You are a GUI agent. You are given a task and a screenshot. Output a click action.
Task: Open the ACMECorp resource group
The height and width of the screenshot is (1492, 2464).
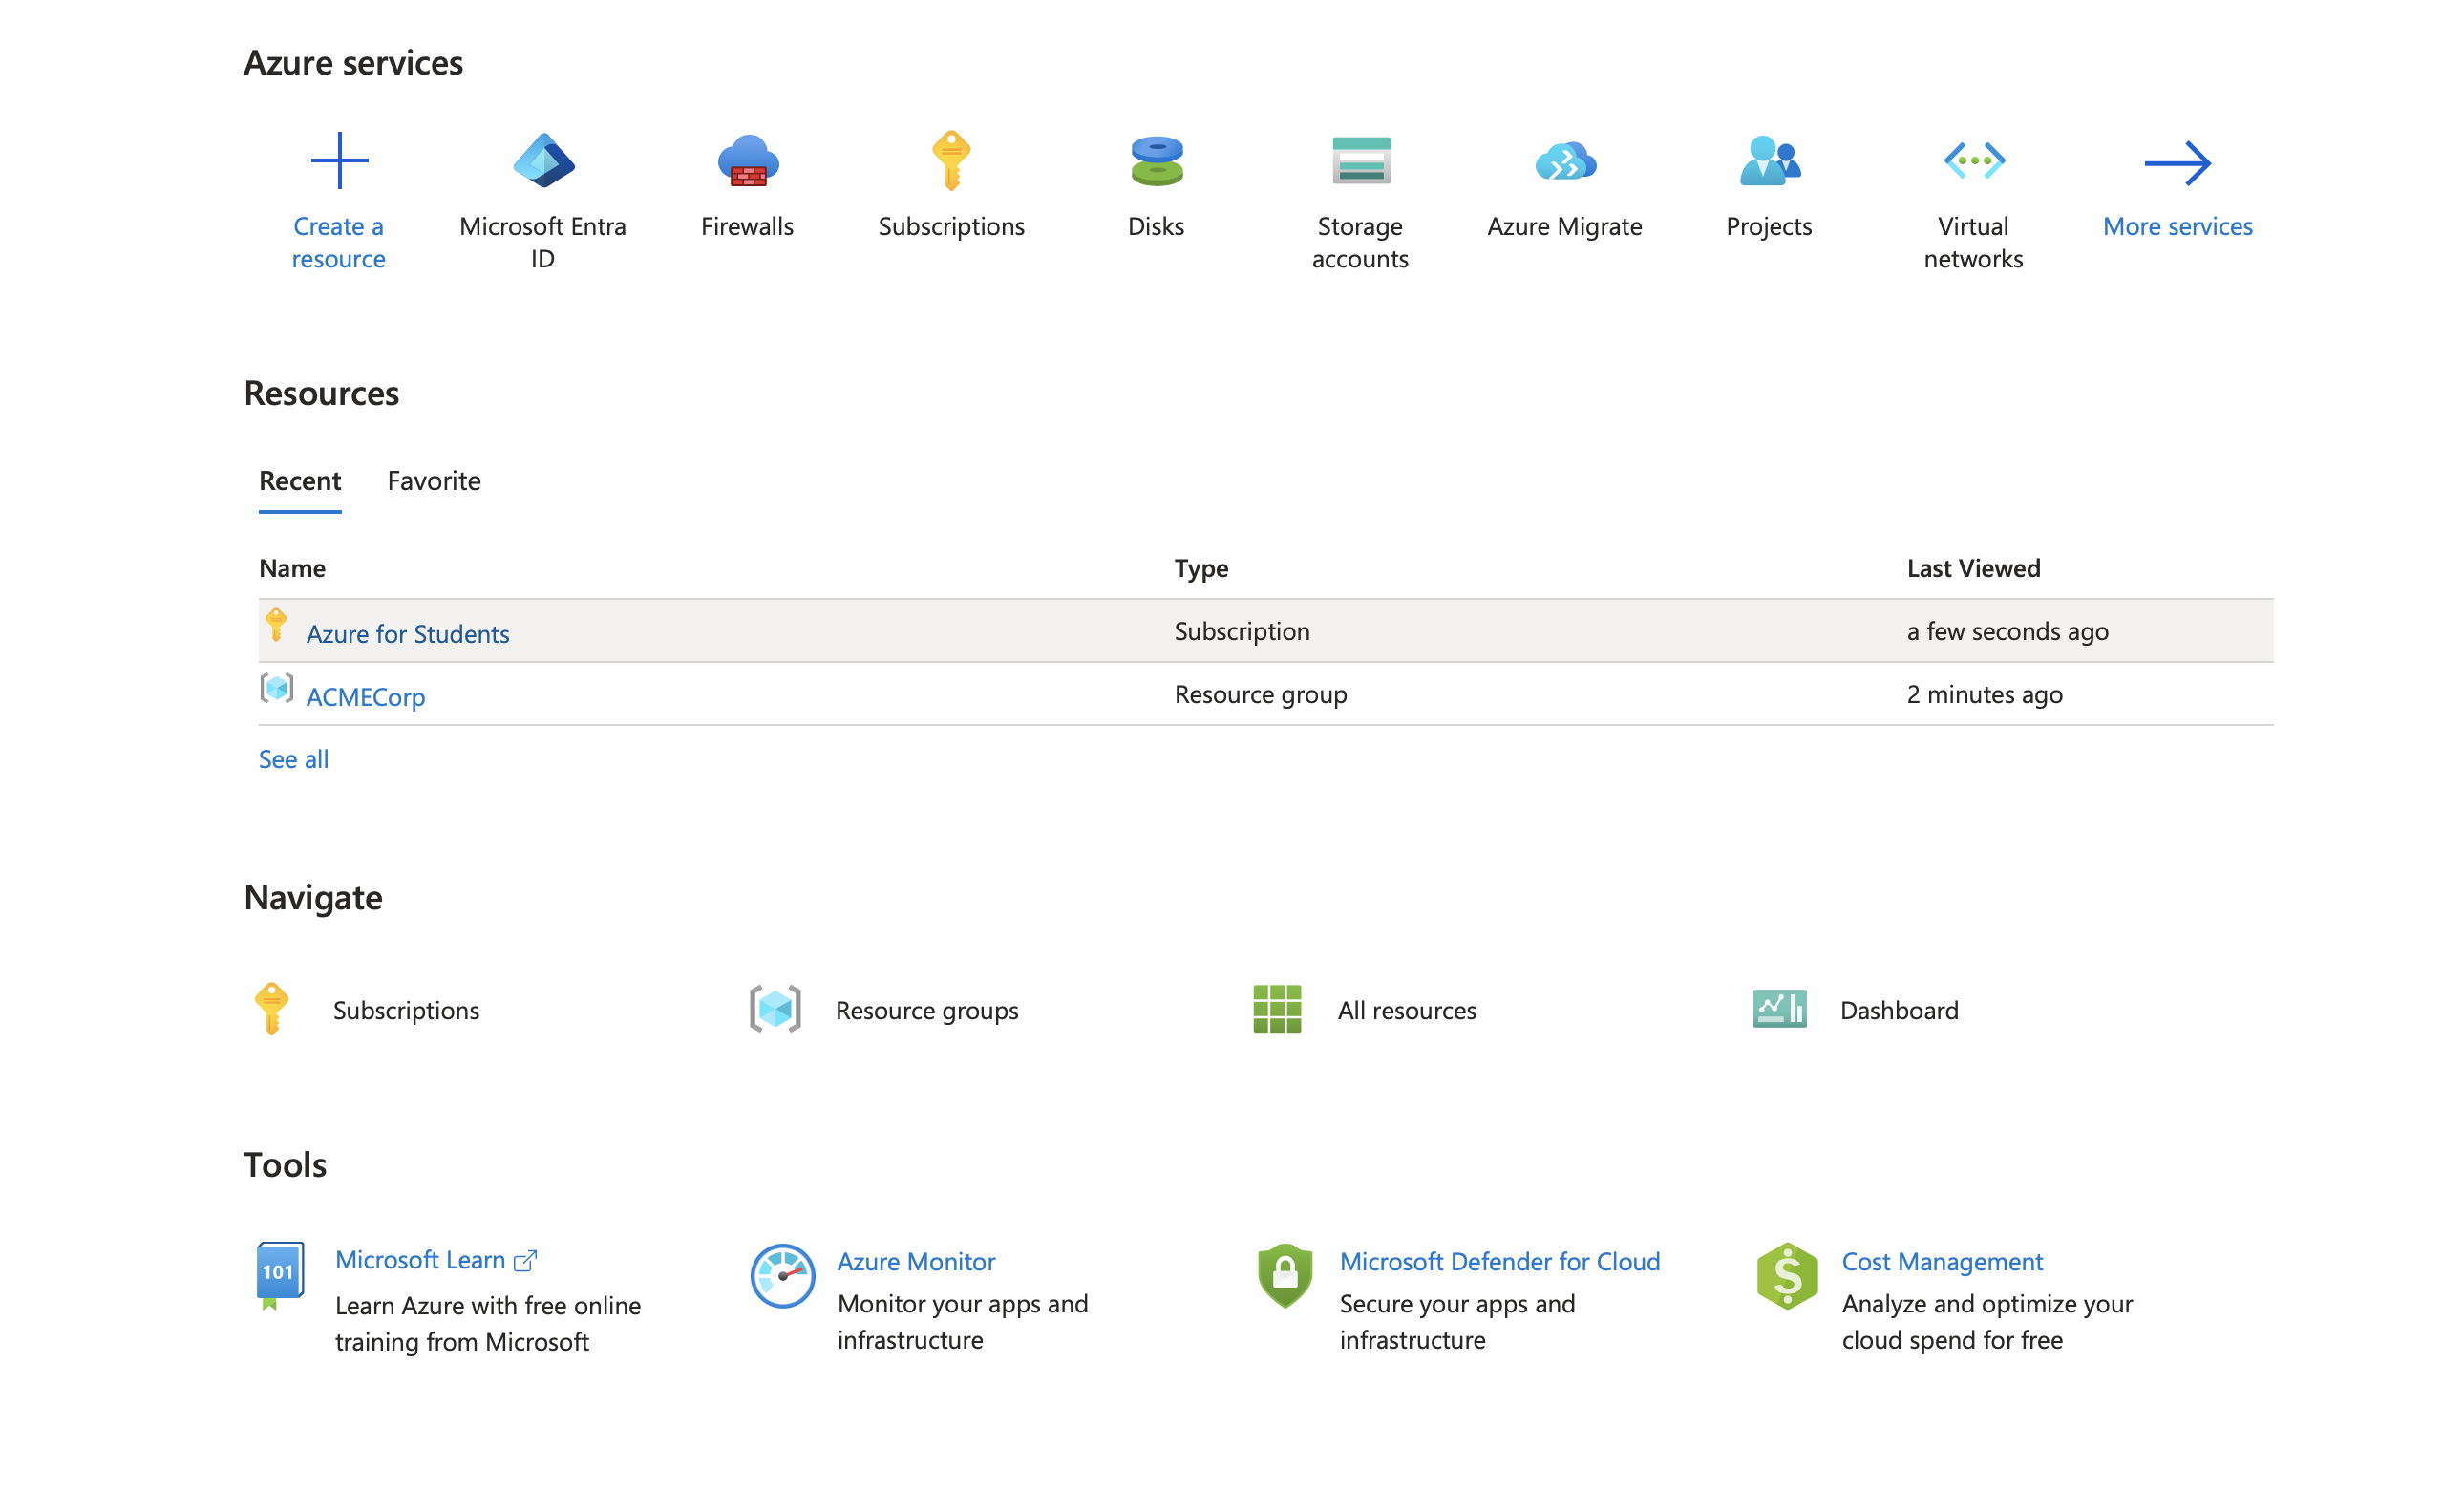click(365, 697)
